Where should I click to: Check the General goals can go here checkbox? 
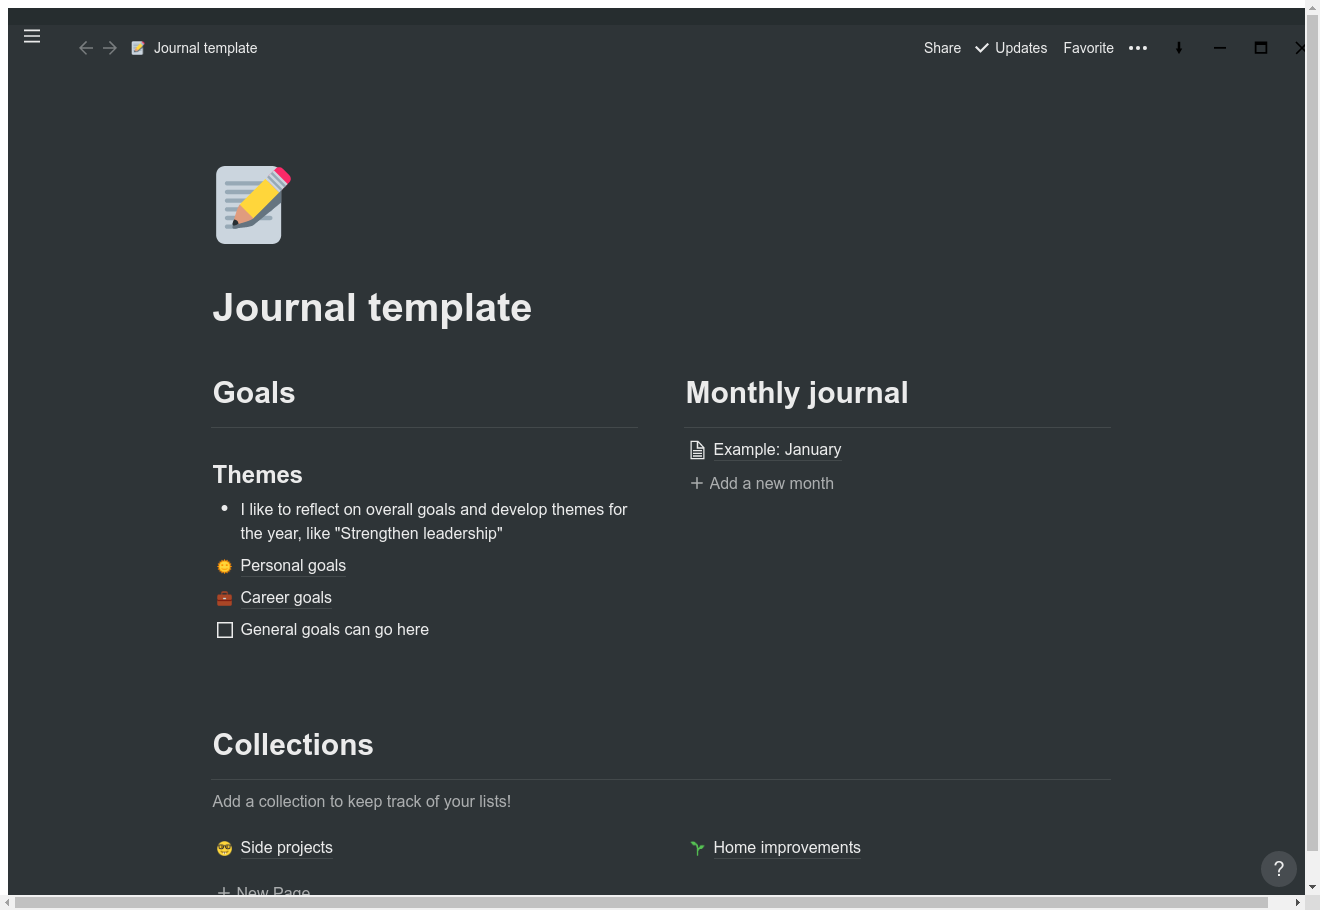(225, 630)
